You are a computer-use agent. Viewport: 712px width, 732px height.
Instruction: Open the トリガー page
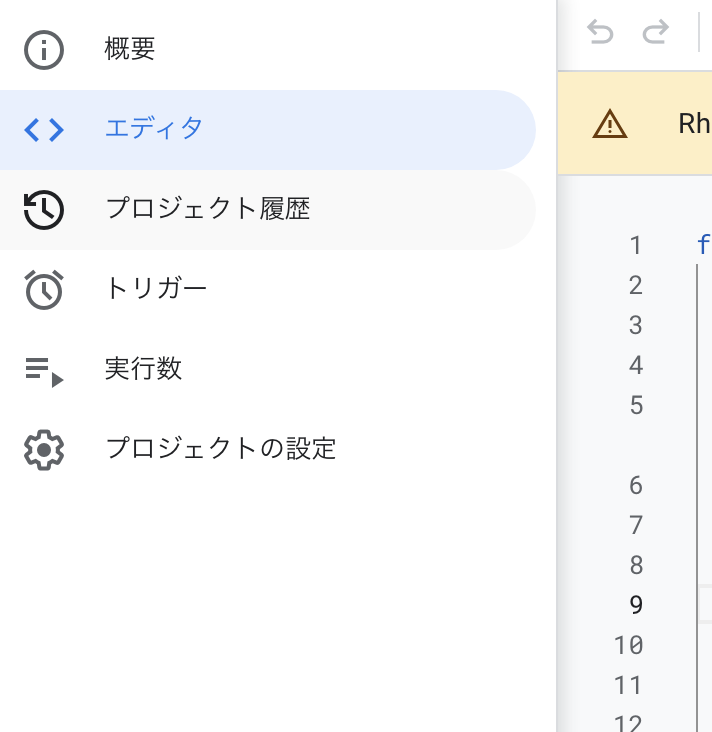pos(156,289)
